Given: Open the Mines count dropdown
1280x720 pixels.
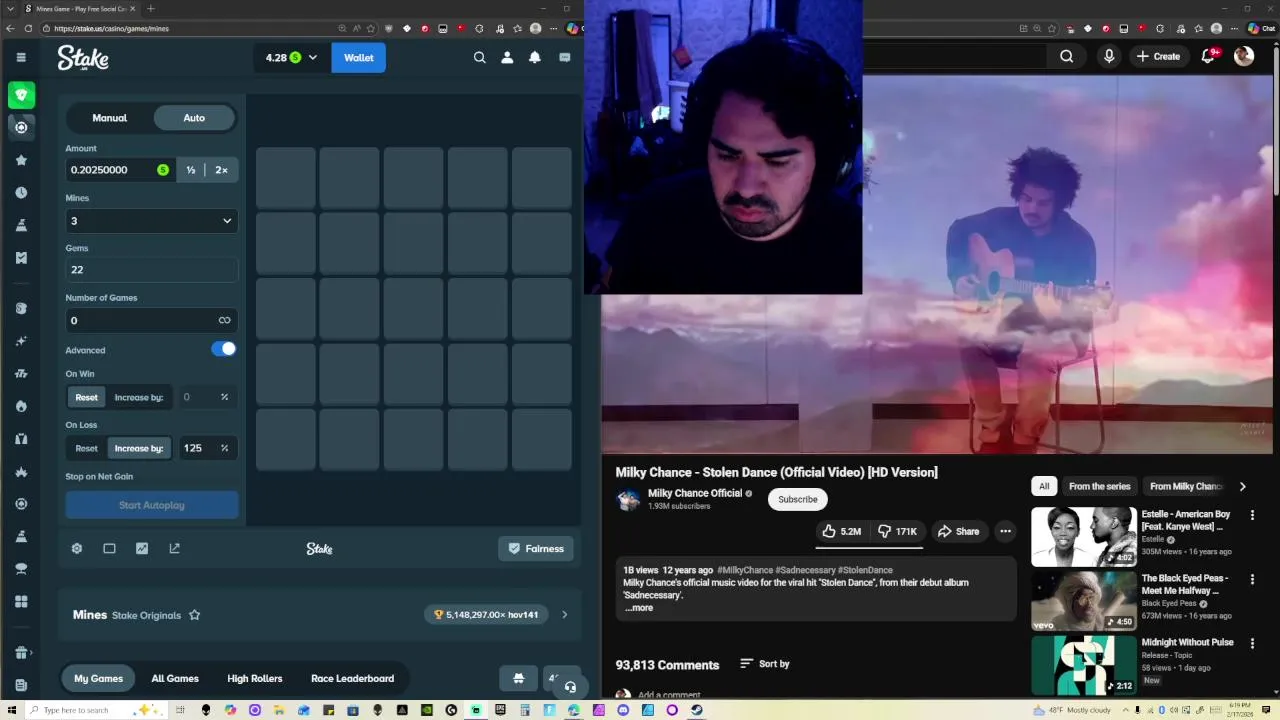Looking at the screenshot, I should point(152,221).
